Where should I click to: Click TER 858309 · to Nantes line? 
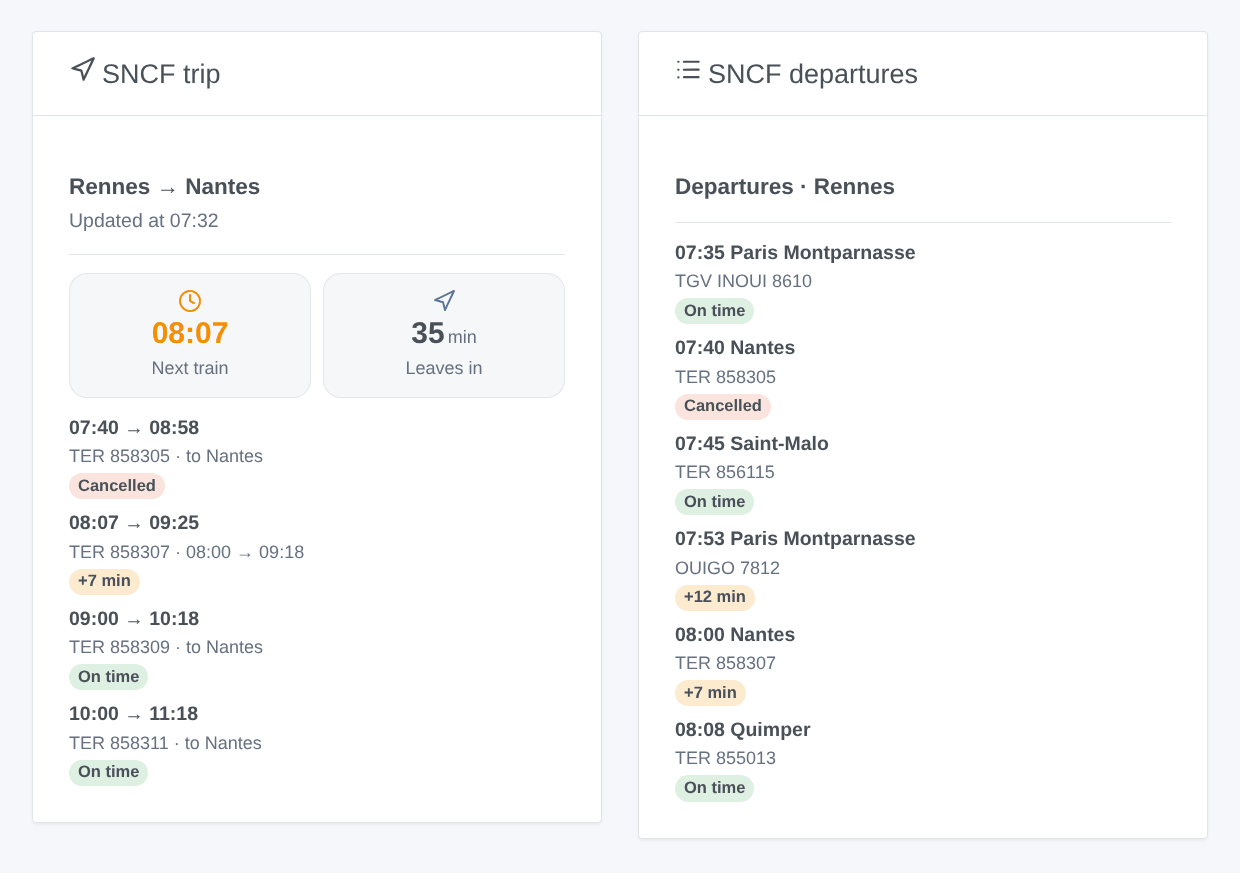pos(166,648)
